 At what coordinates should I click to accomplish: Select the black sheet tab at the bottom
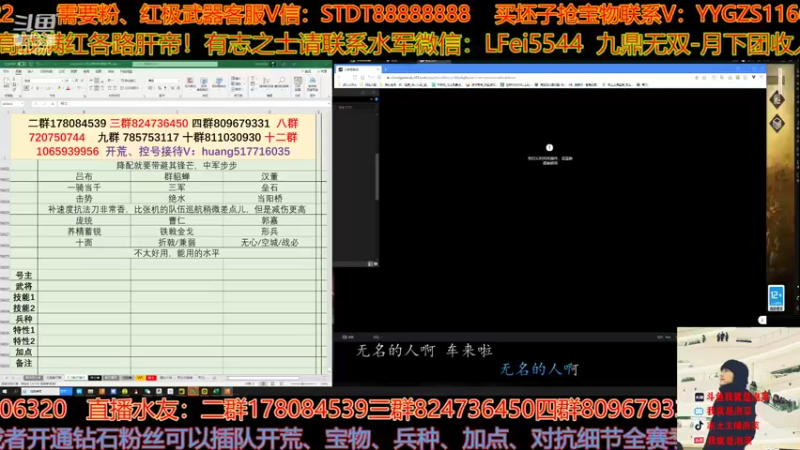point(95,378)
